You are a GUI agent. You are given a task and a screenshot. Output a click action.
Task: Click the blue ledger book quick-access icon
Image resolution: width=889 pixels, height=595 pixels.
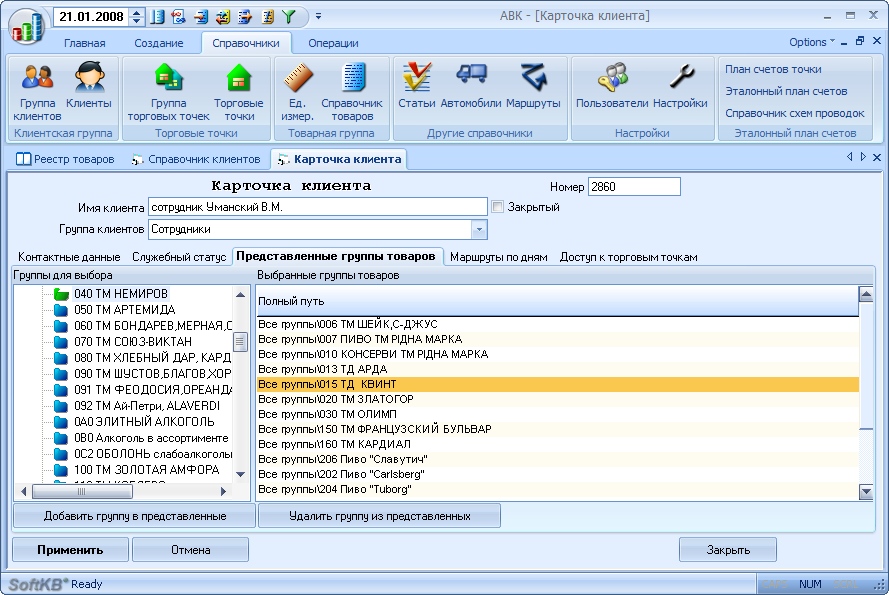tap(157, 16)
